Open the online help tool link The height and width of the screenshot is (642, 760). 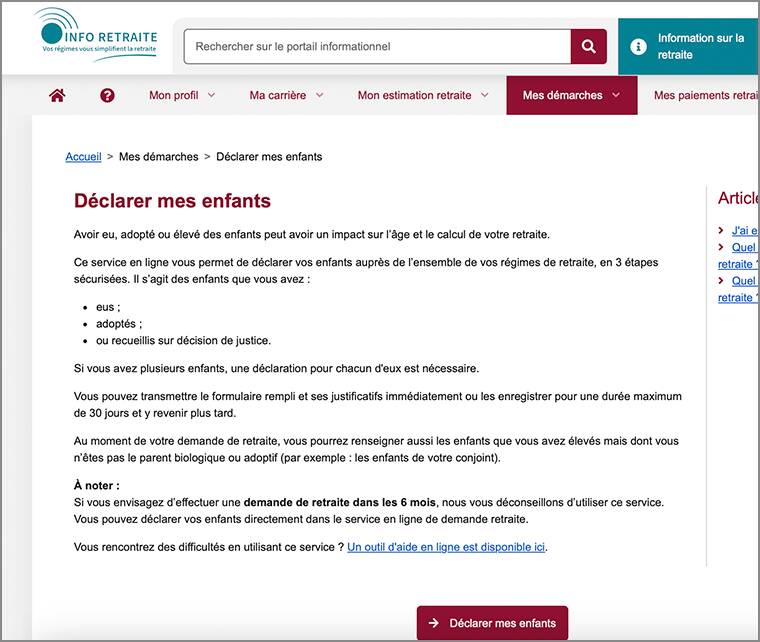[x=446, y=547]
